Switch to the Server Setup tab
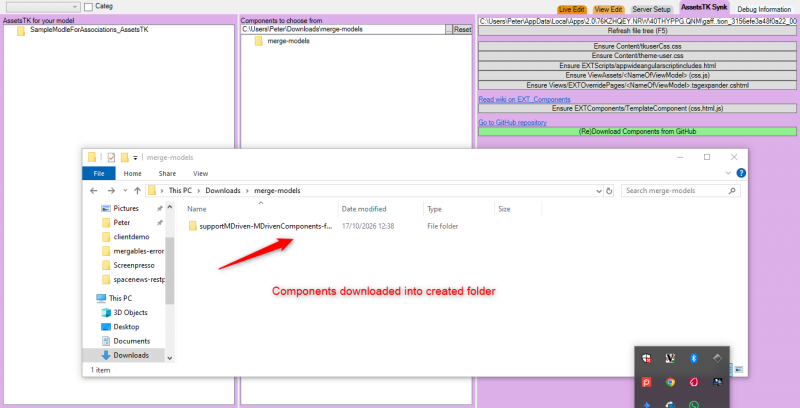 point(652,9)
